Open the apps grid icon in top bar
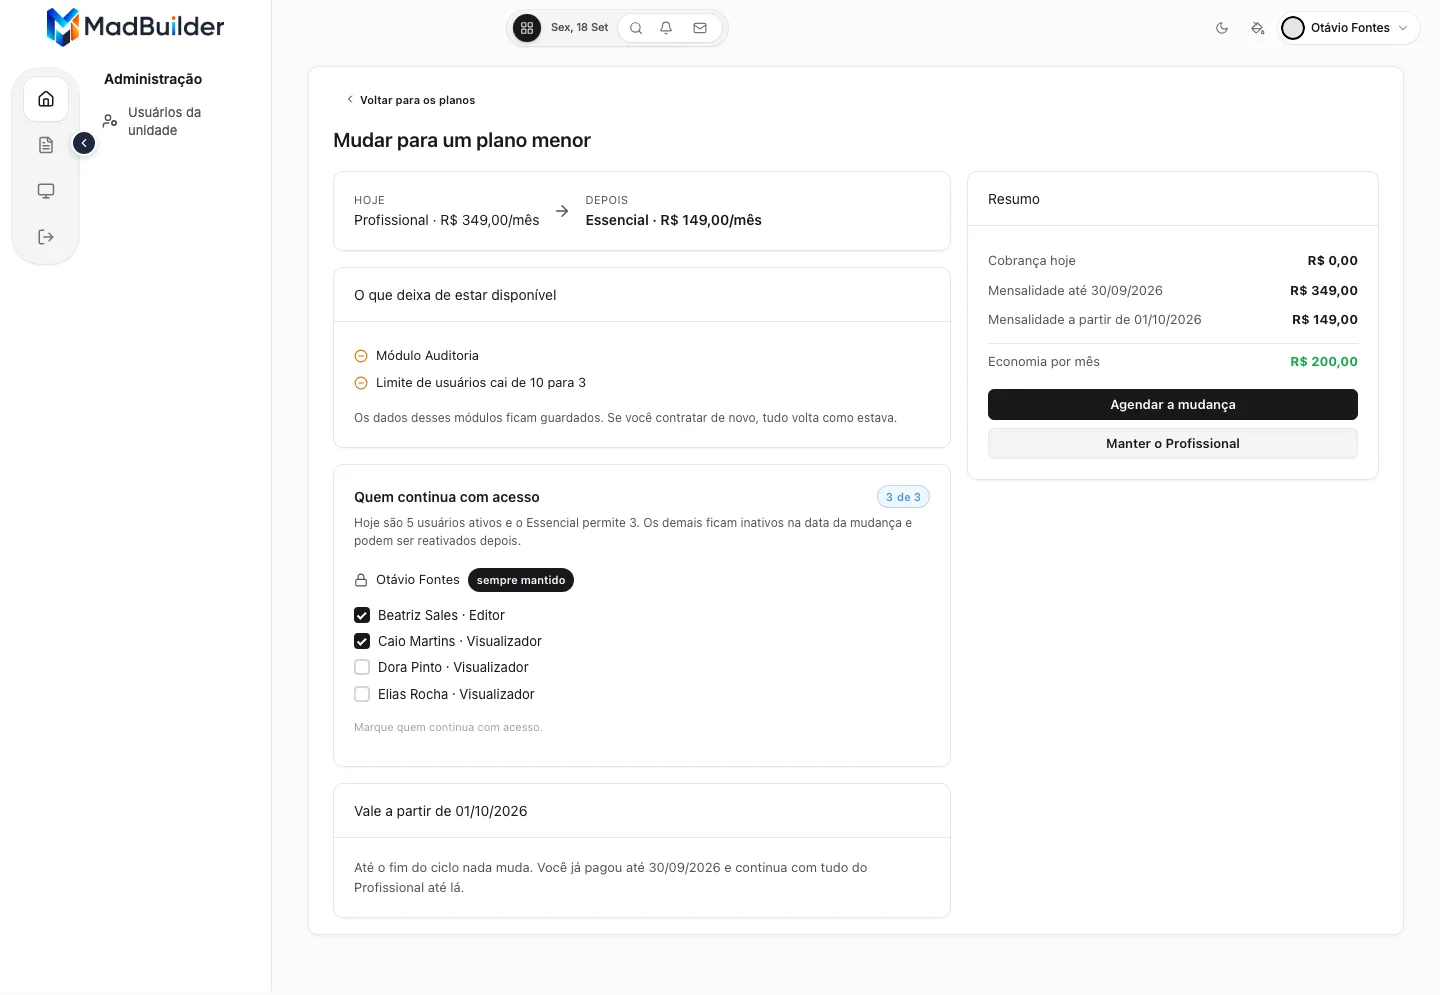 coord(527,28)
